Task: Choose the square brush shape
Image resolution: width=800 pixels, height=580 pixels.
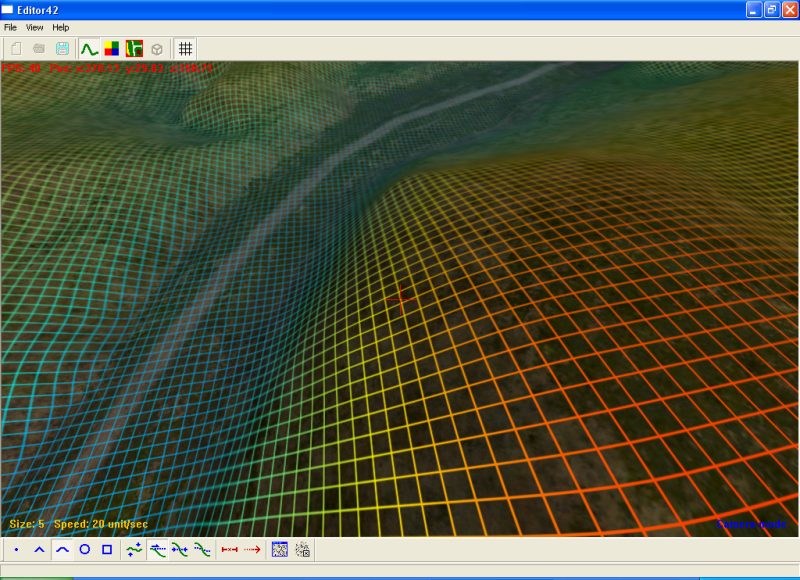Action: click(107, 549)
